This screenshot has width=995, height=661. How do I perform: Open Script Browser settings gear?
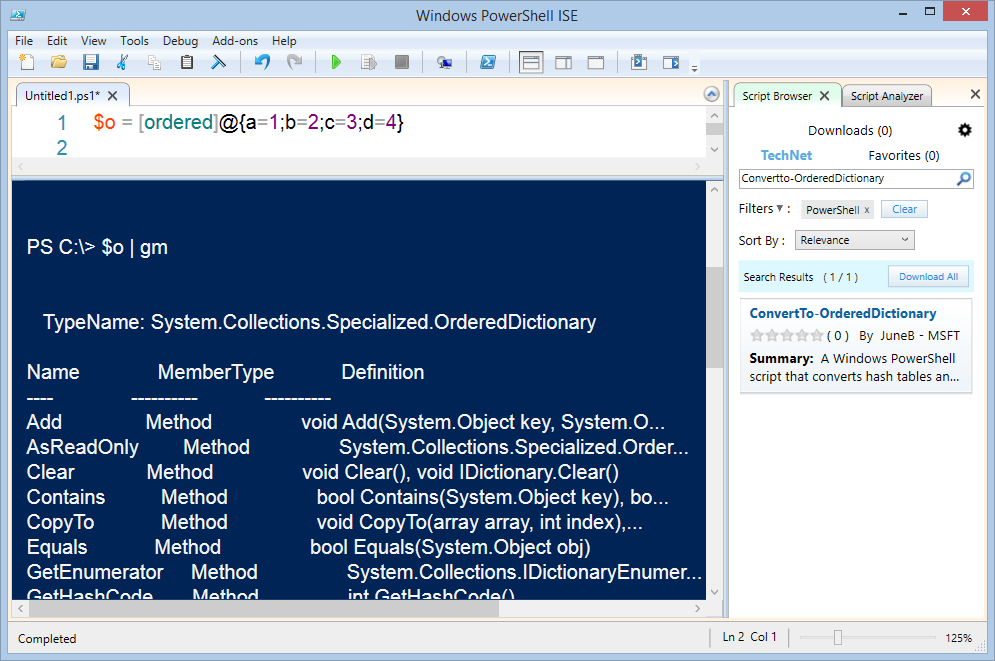click(x=965, y=130)
